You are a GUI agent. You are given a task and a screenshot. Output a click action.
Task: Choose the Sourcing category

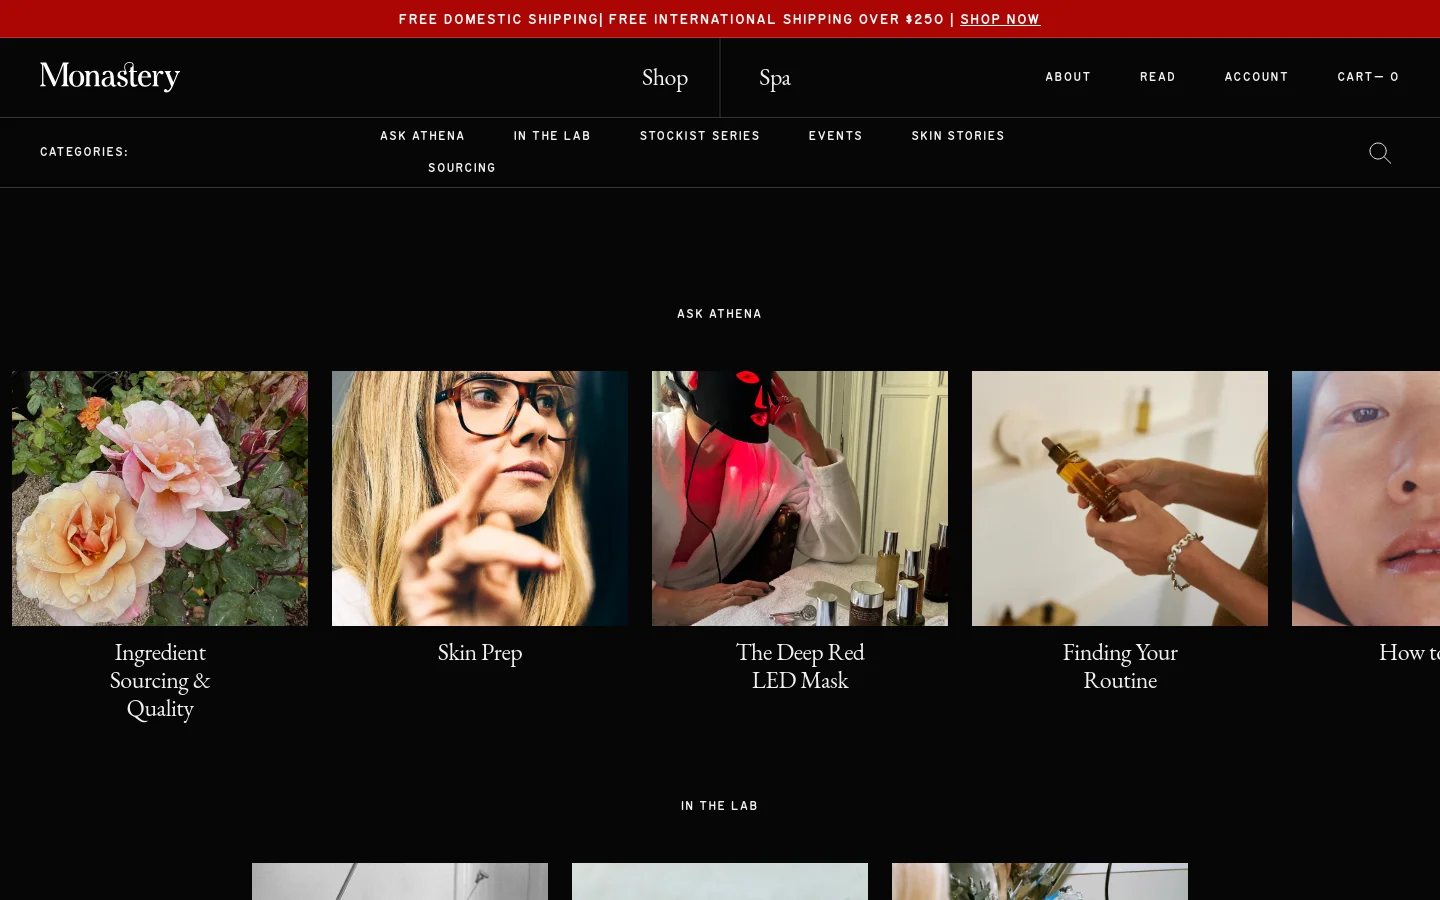pos(462,168)
